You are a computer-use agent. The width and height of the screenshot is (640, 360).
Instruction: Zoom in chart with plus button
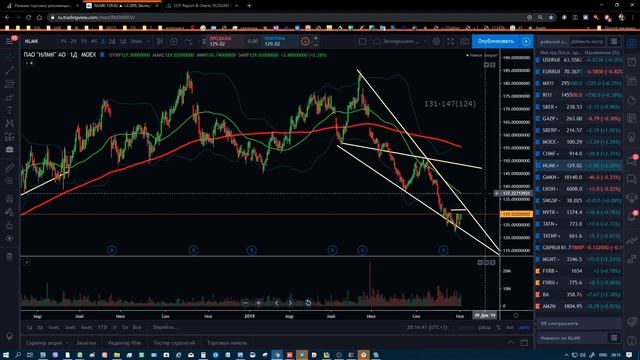point(258,302)
